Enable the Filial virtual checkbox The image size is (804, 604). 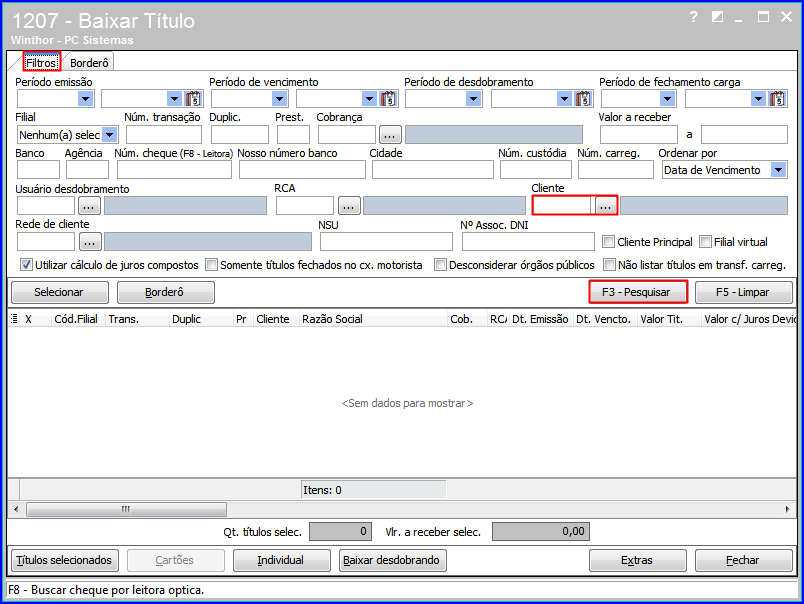click(706, 241)
